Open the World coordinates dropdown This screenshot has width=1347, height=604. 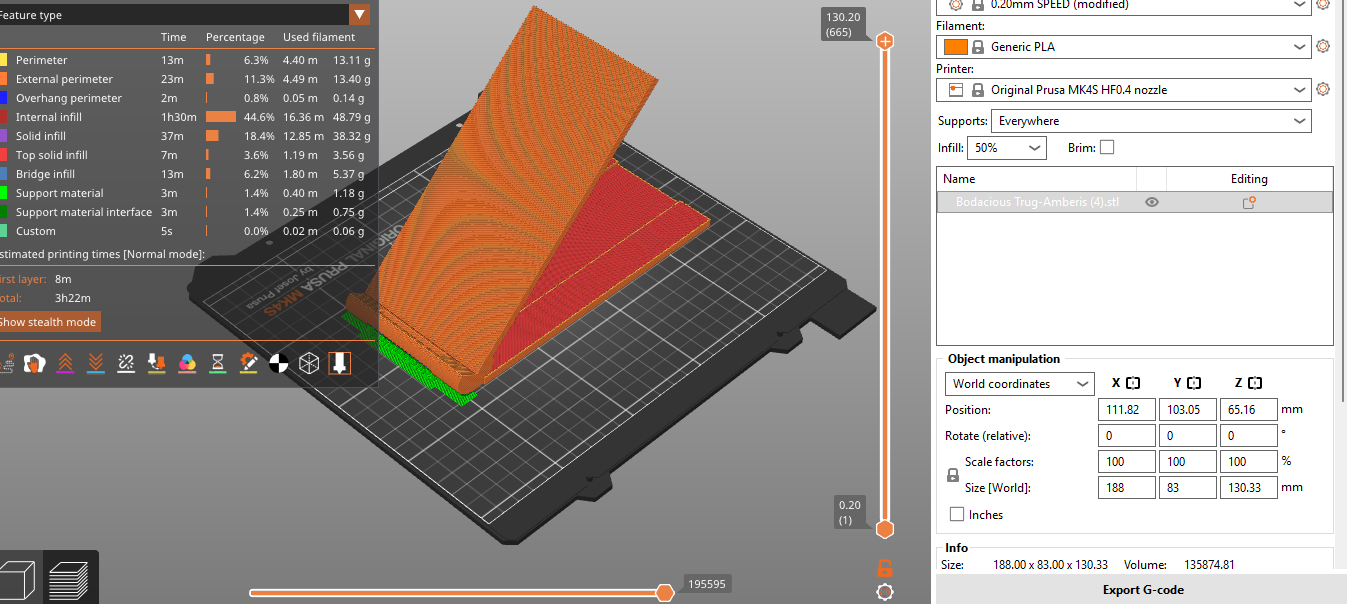point(1019,384)
